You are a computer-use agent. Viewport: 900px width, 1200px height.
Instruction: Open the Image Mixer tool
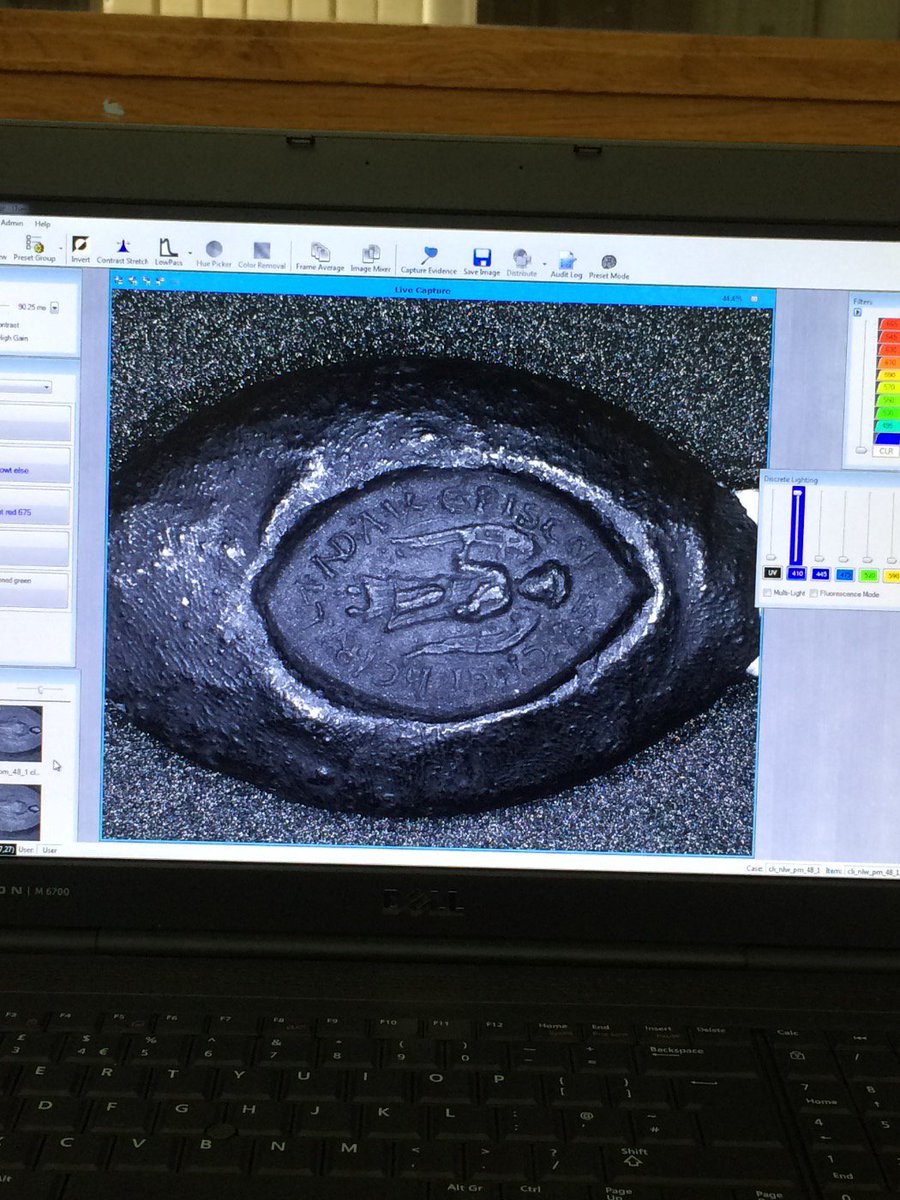[x=370, y=259]
